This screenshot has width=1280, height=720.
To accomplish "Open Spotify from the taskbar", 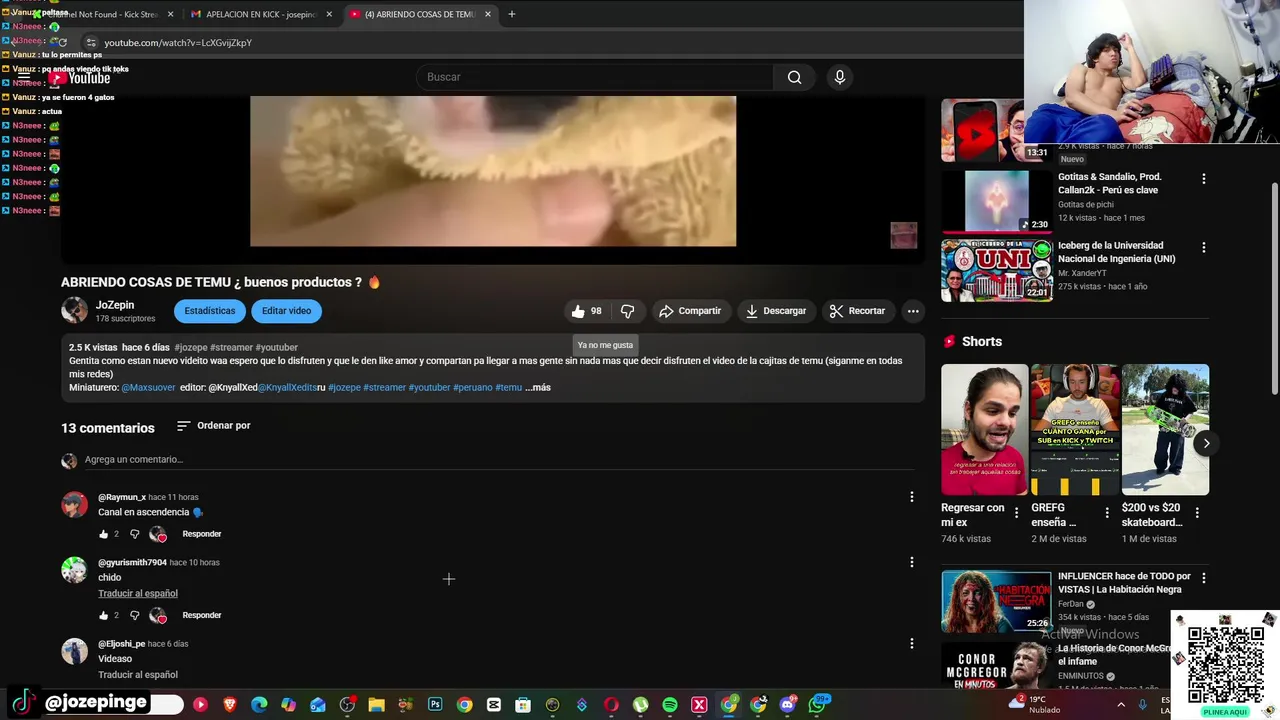I will (670, 705).
